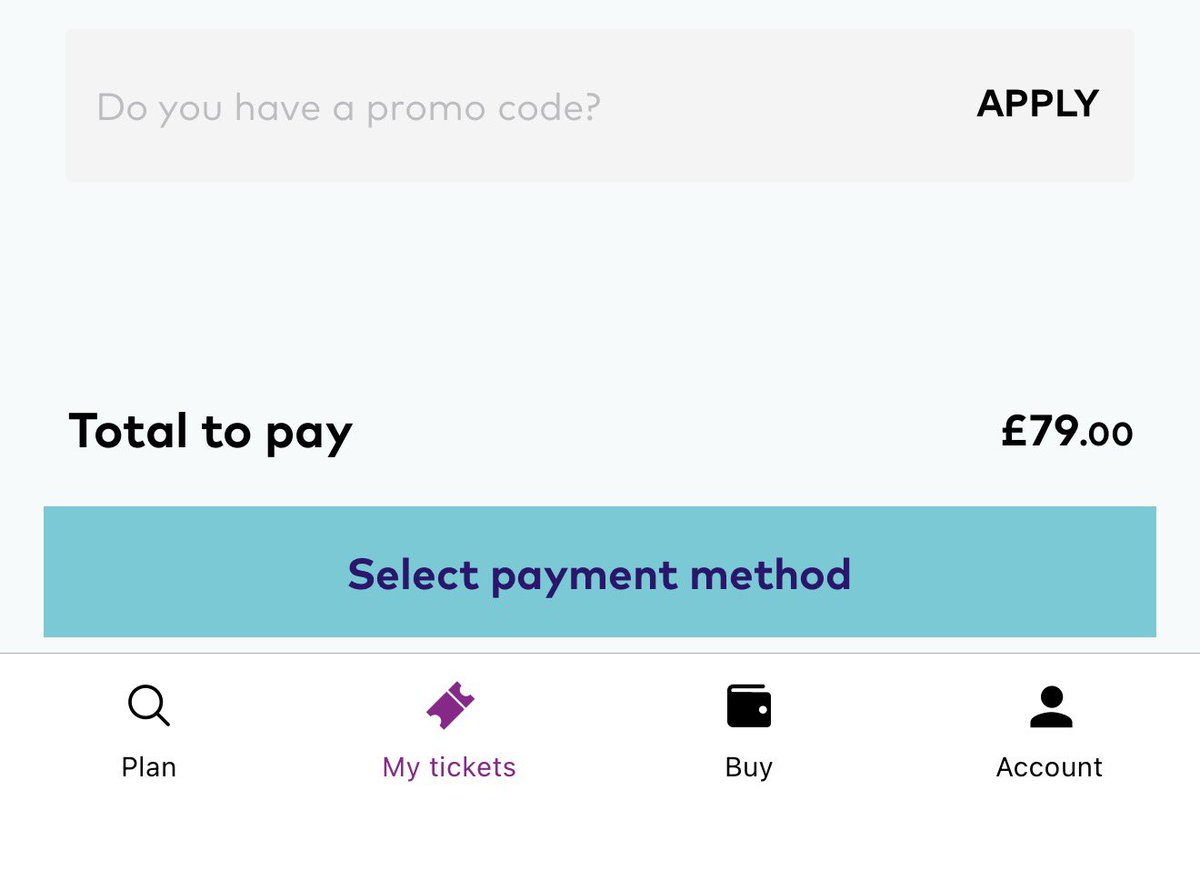Click the pound sign in the total
The width and height of the screenshot is (1200, 880).
pyautogui.click(x=1014, y=432)
